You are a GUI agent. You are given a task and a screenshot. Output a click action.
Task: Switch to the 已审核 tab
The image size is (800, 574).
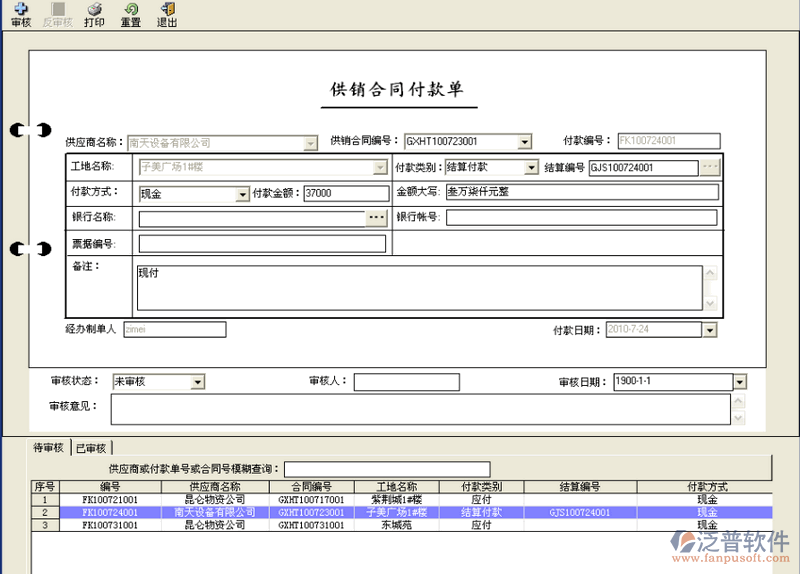[x=92, y=448]
